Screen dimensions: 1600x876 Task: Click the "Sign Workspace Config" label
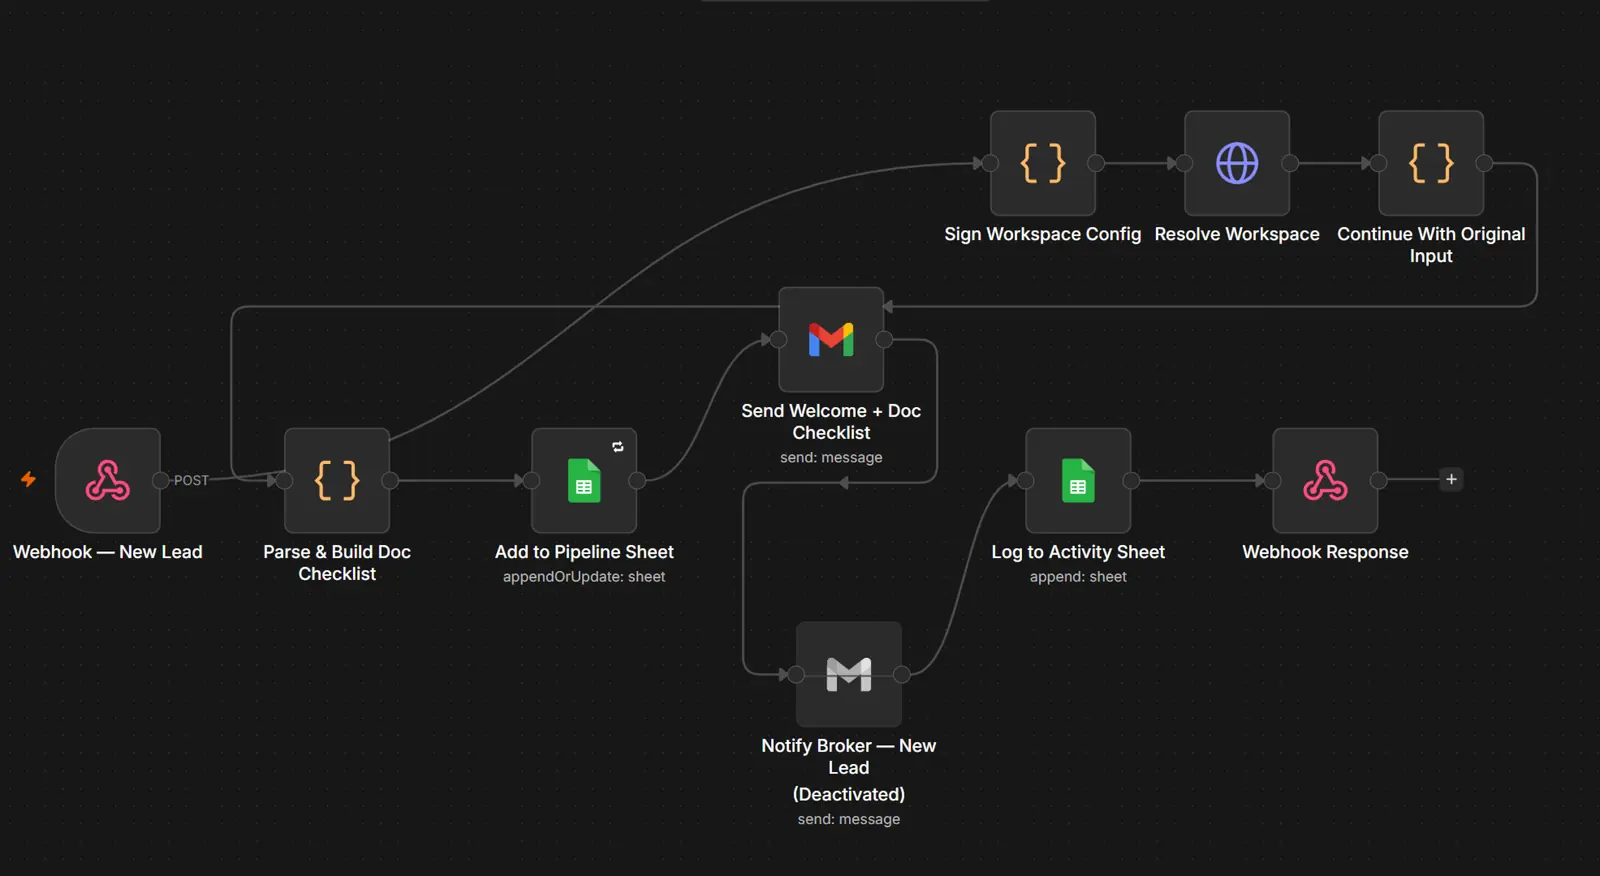[x=1043, y=234]
